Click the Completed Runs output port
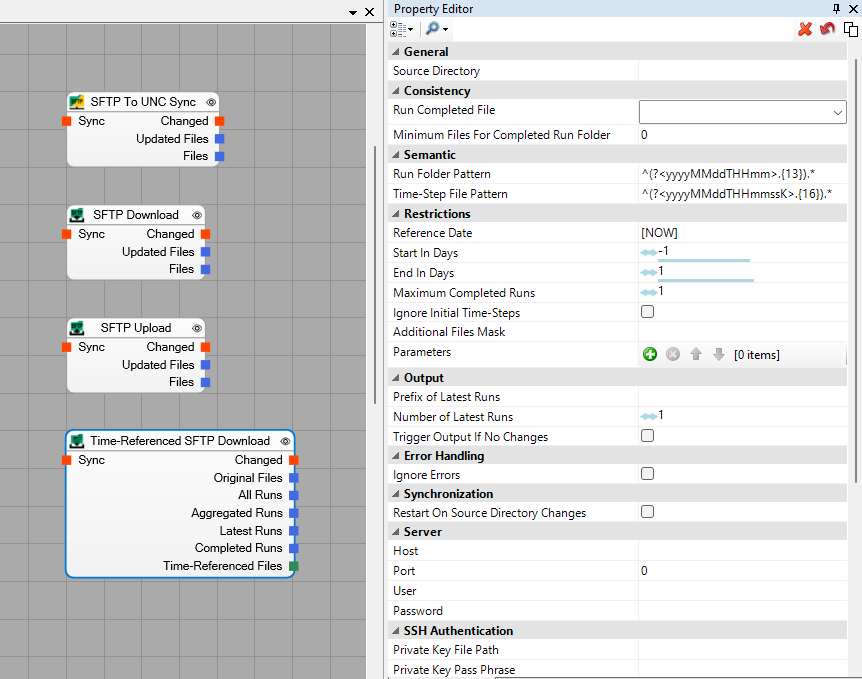Screen dimensions: 862x679 tap(294, 548)
